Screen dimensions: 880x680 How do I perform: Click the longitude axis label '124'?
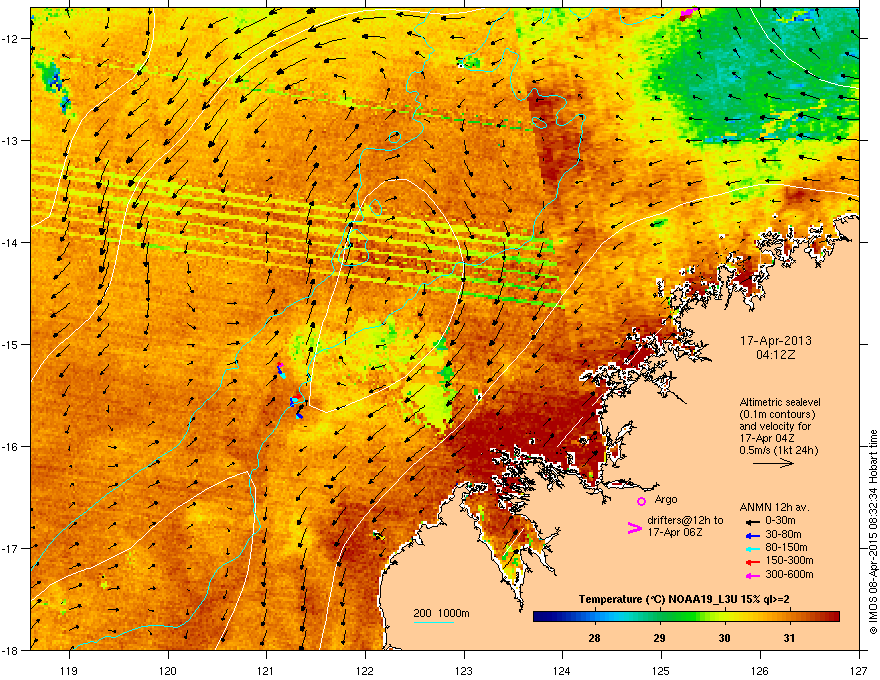coord(562,670)
